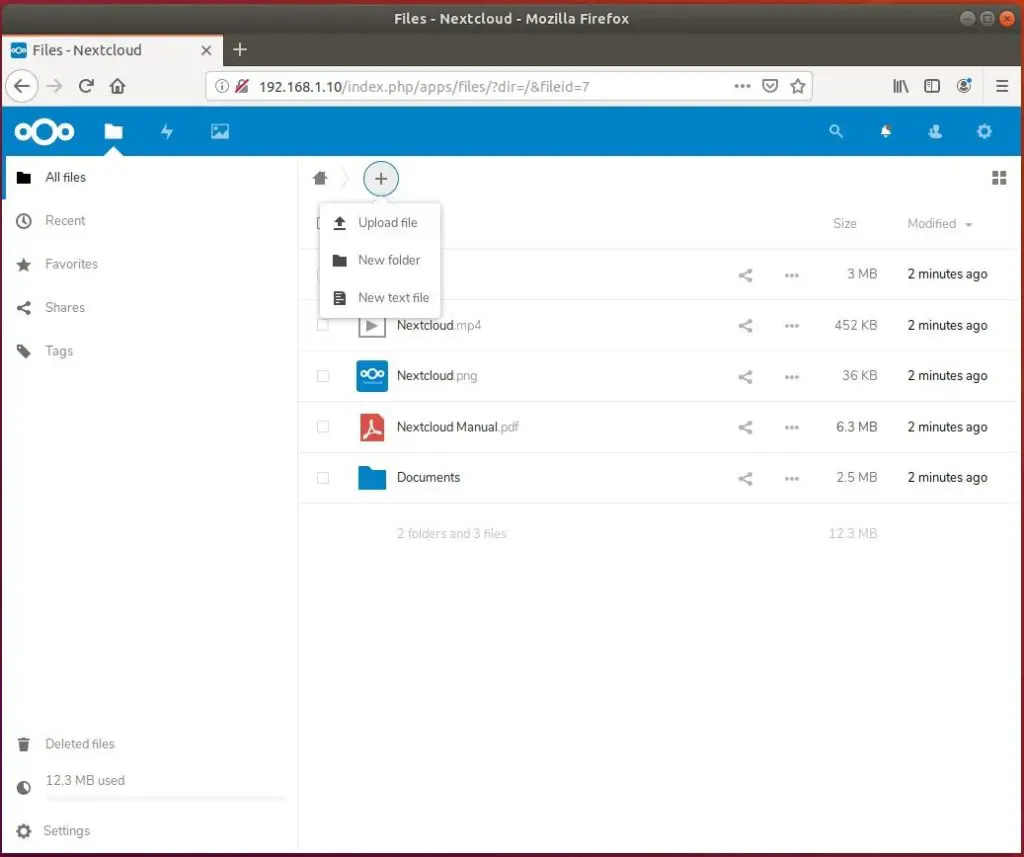
Task: Click the Firefox home button
Action: coord(118,86)
